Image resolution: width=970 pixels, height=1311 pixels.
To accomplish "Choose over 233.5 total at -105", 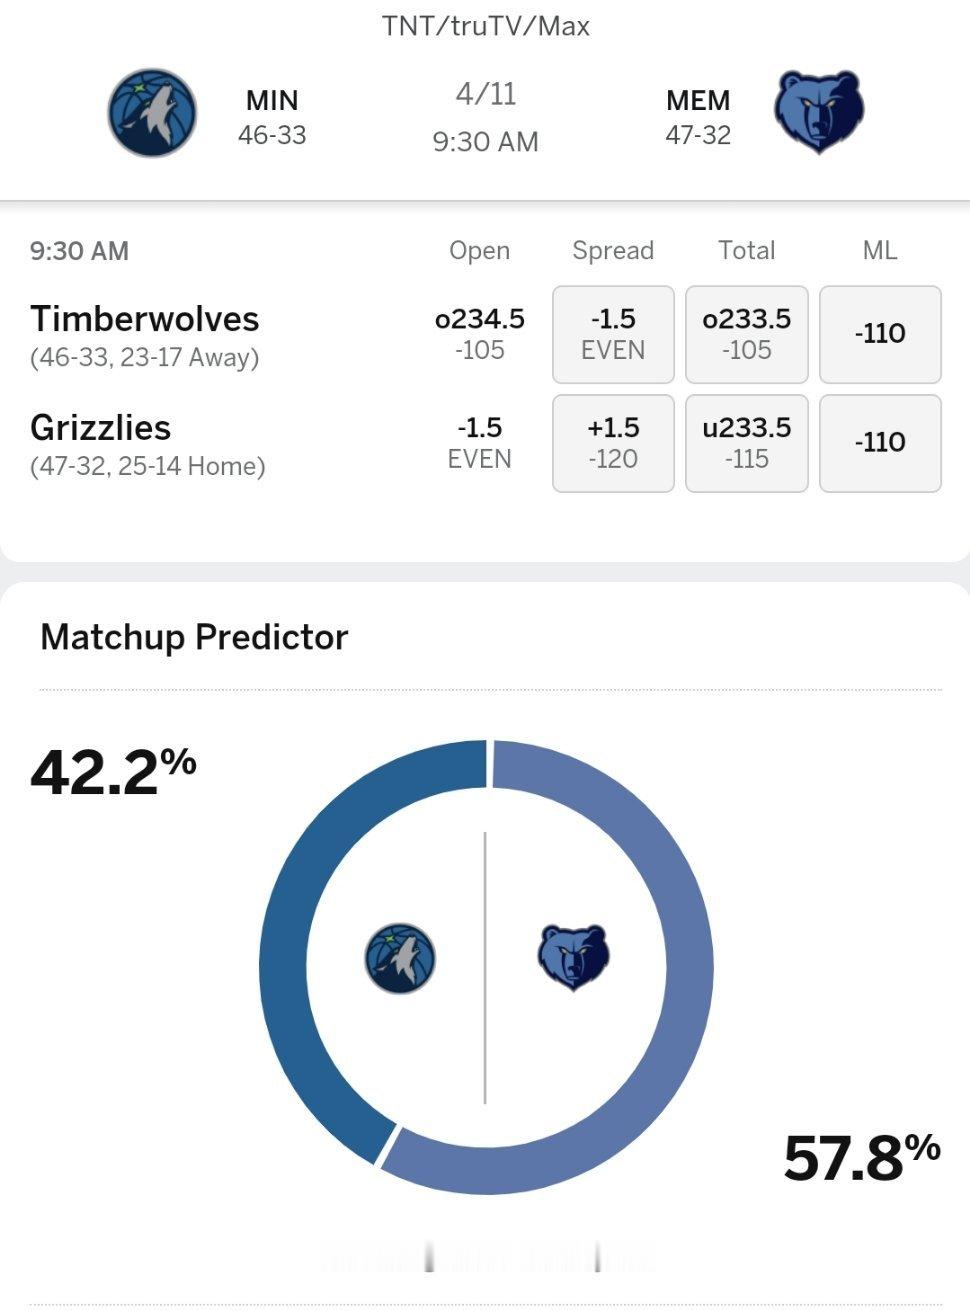I will pos(747,334).
